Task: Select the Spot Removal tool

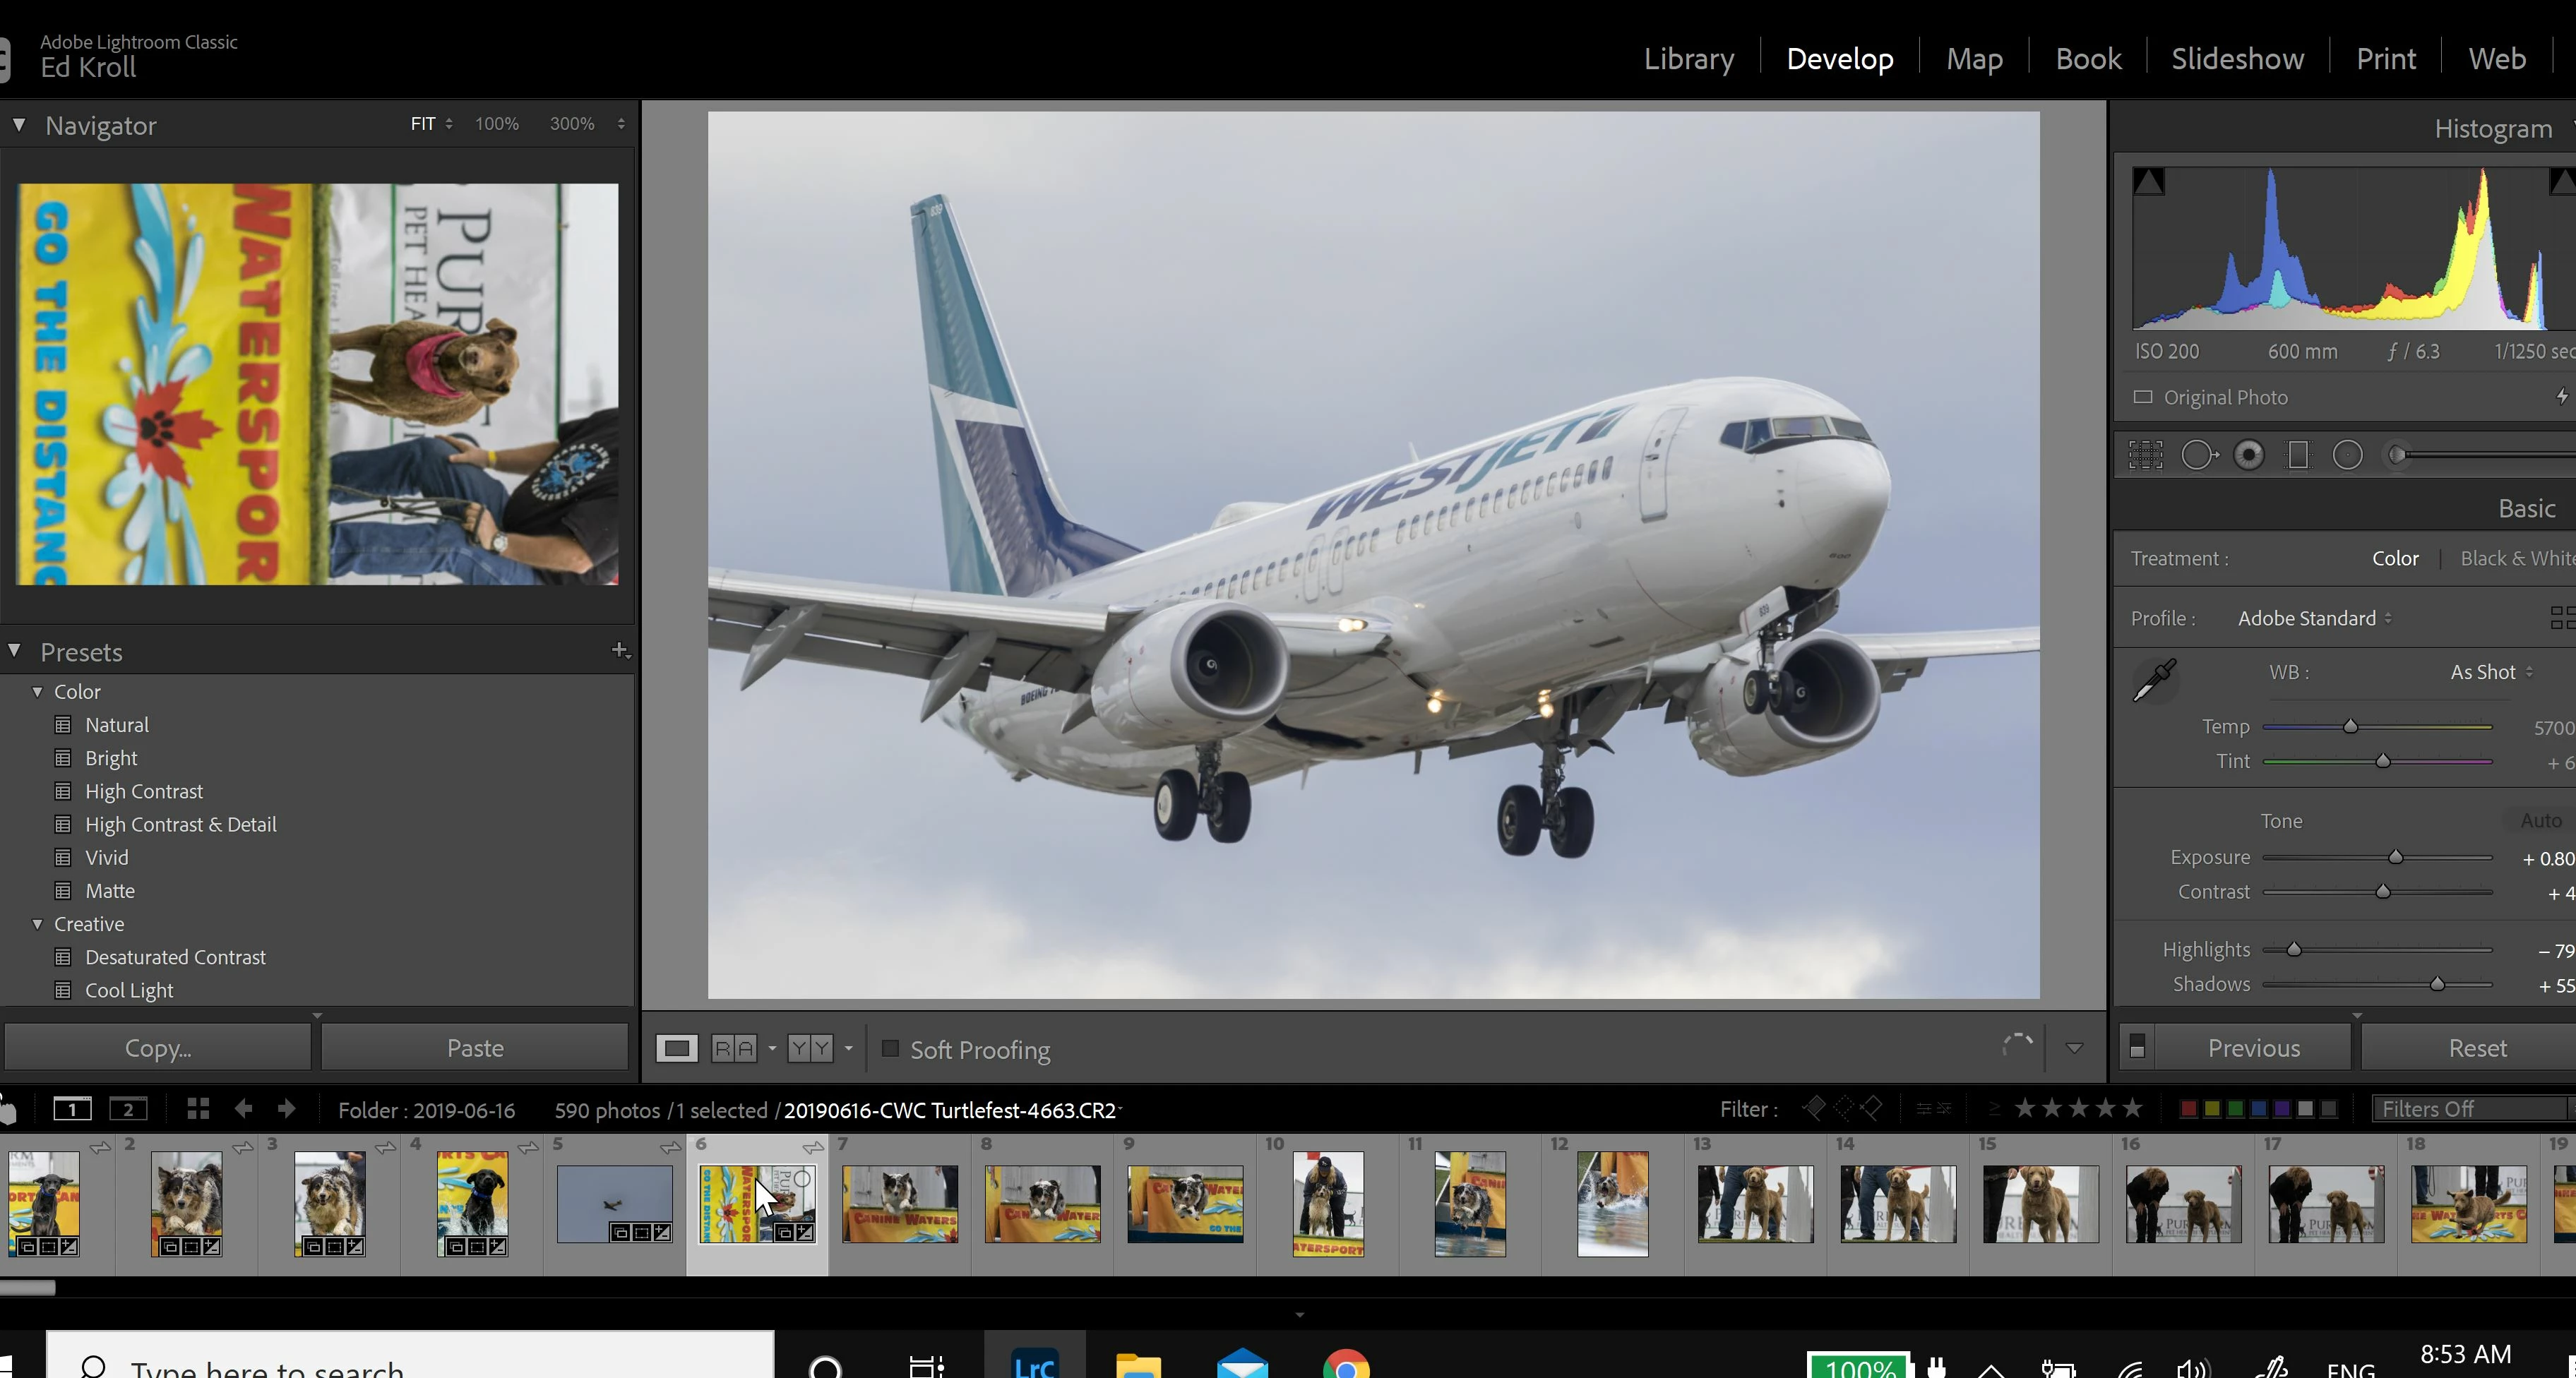Action: pyautogui.click(x=2198, y=455)
